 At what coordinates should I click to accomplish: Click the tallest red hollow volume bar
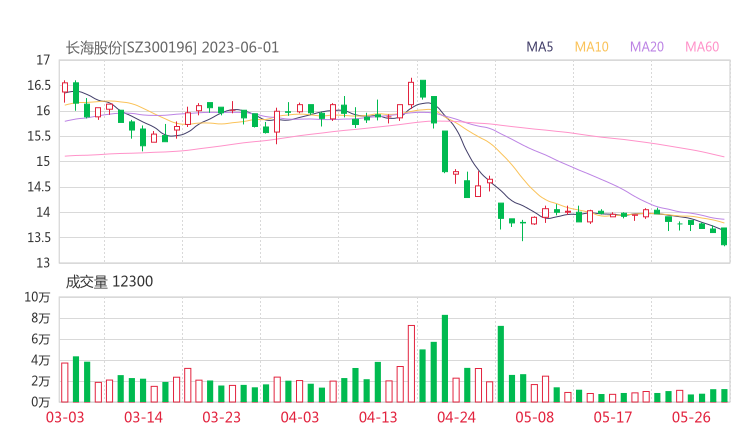(411, 364)
